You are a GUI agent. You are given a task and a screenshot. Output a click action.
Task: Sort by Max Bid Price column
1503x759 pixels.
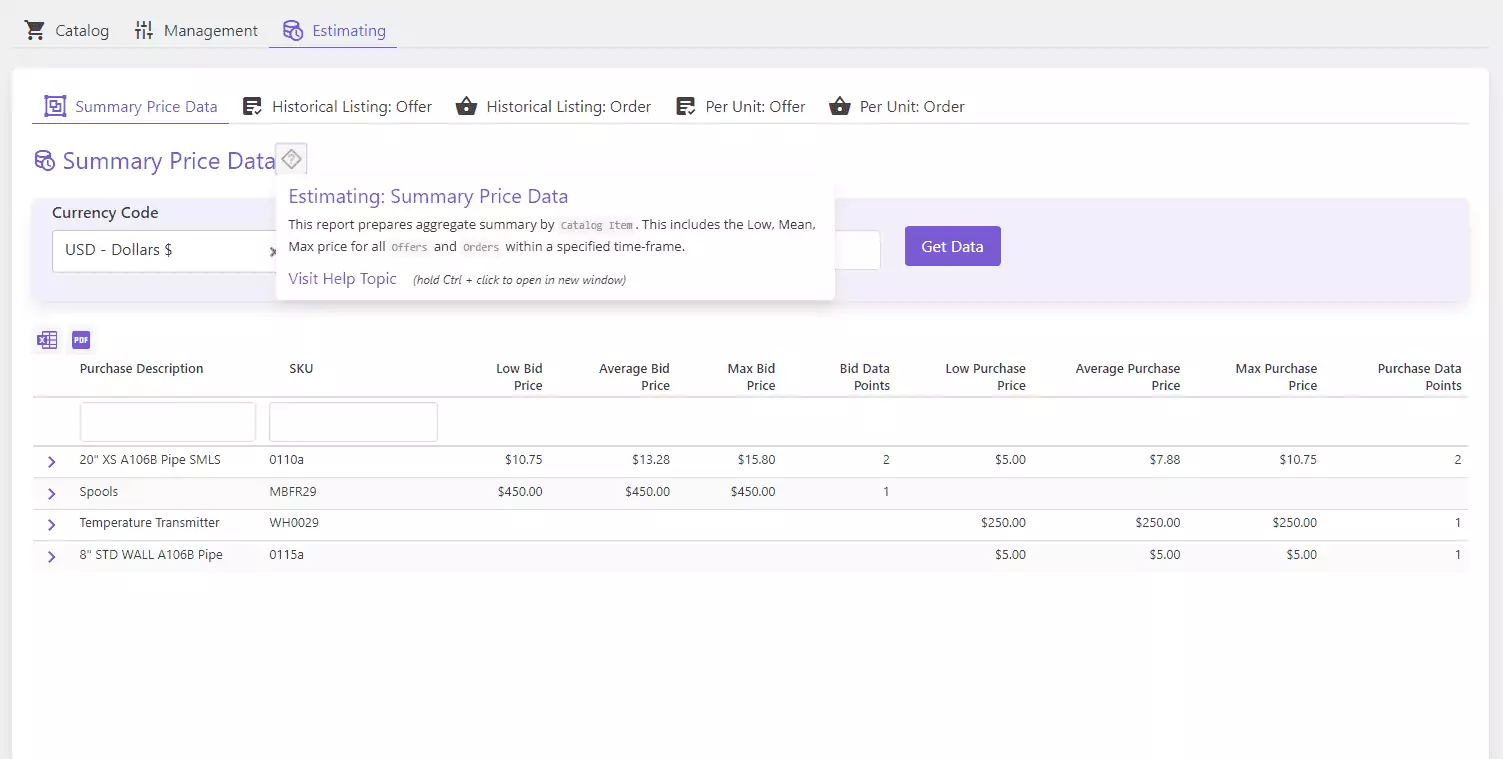click(x=751, y=377)
